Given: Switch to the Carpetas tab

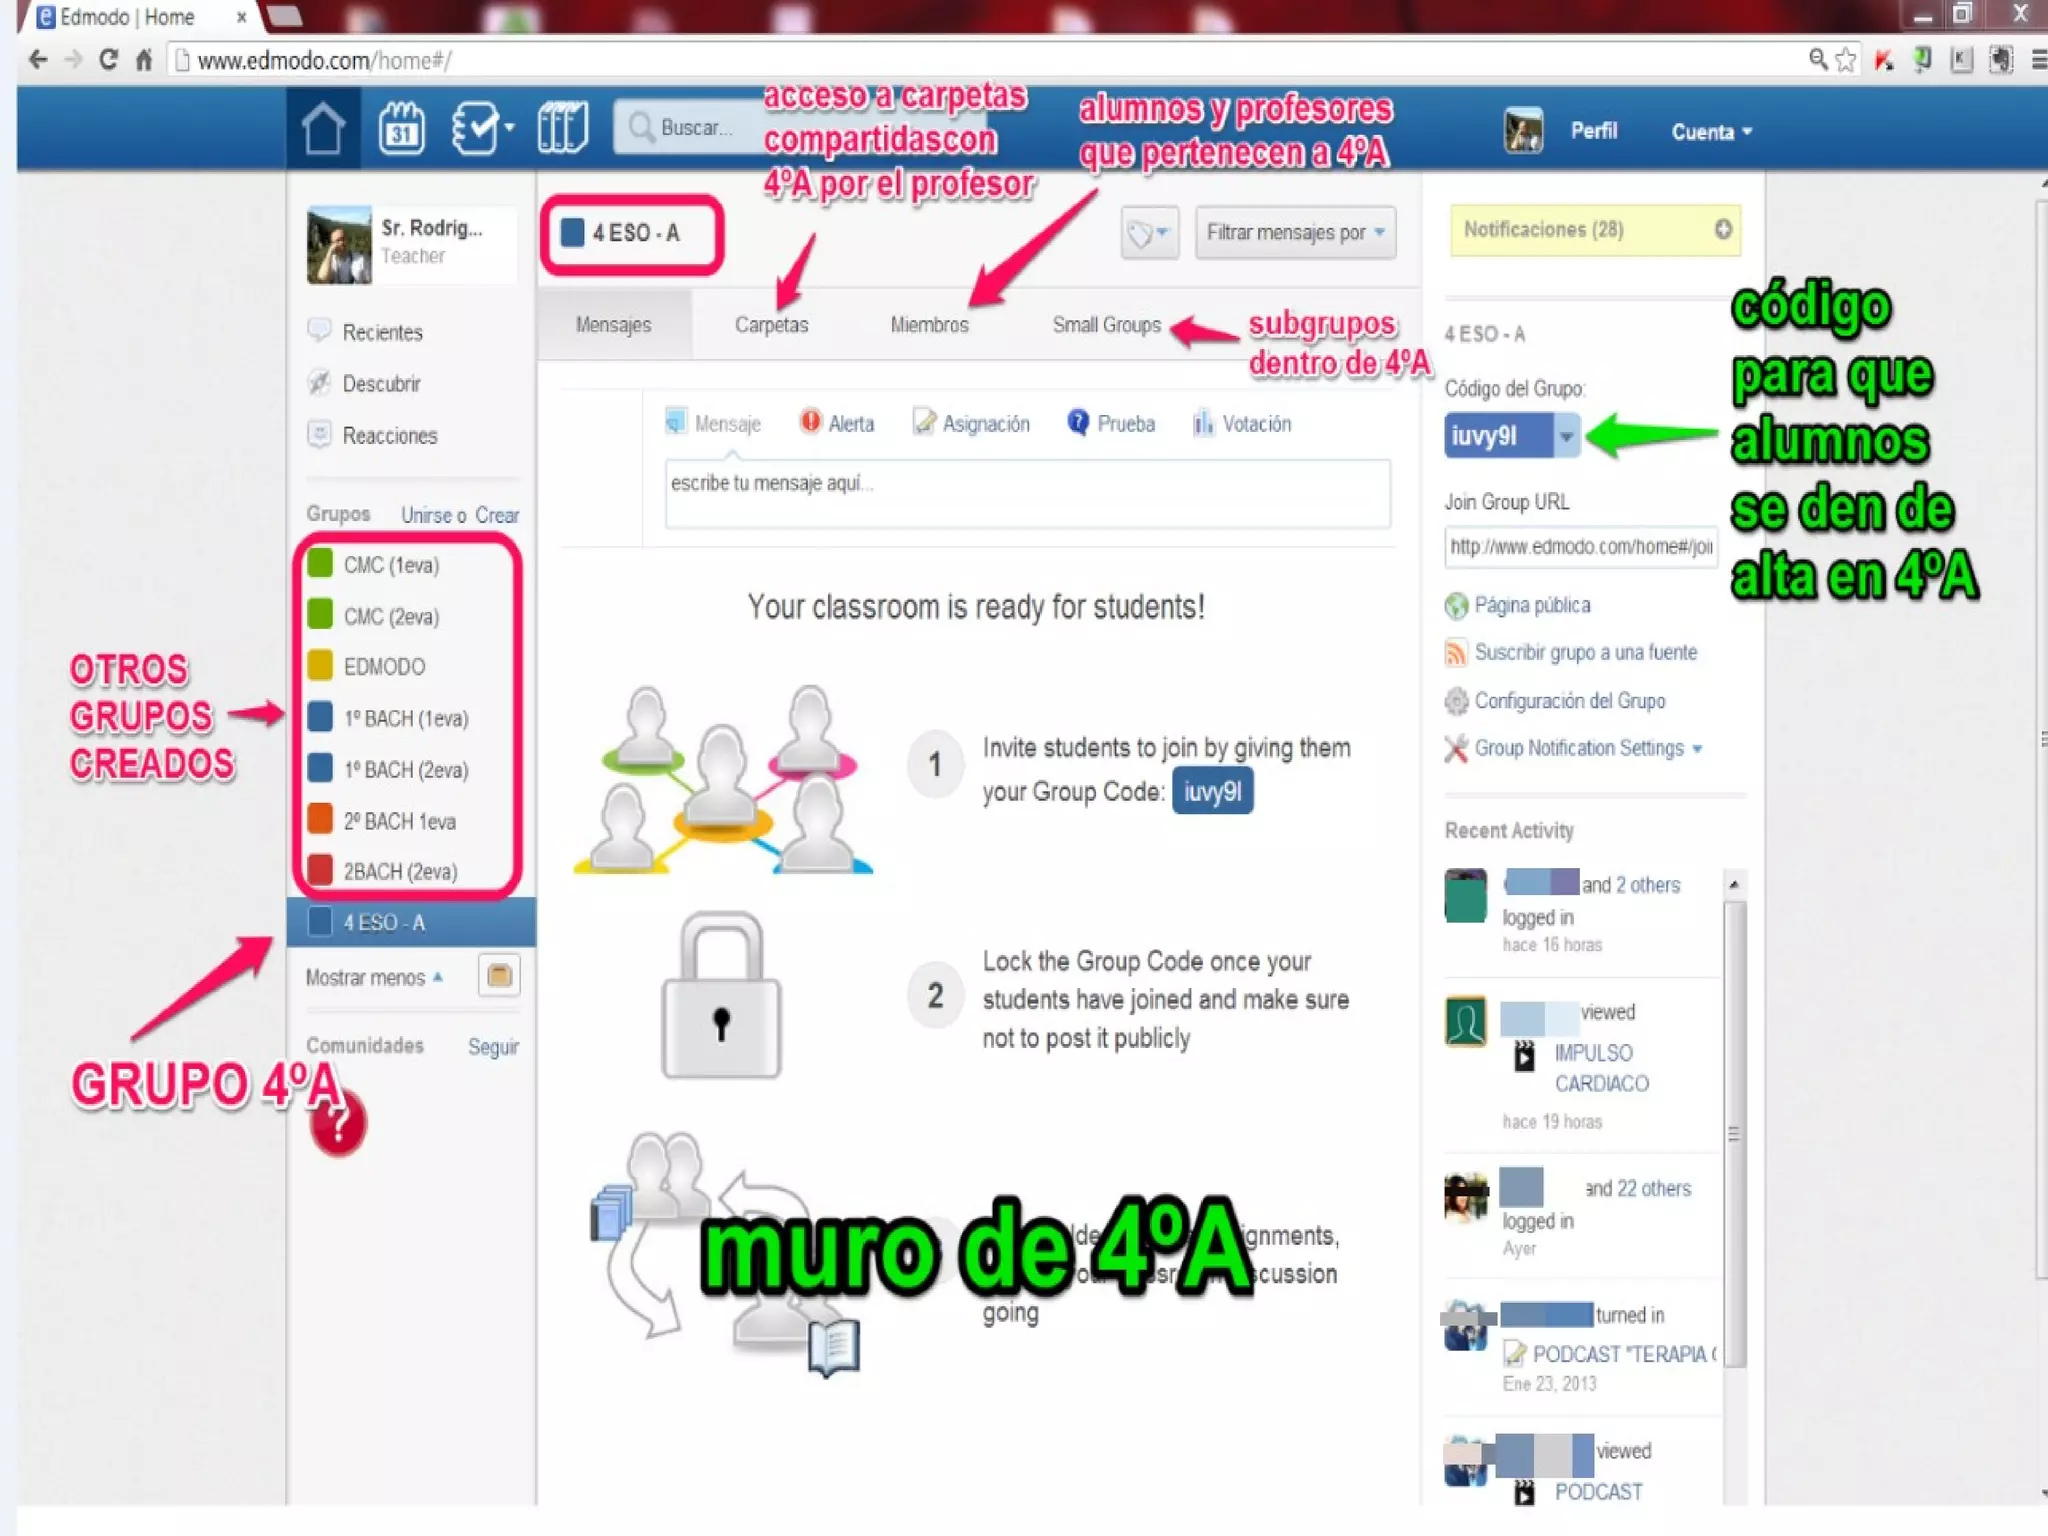Looking at the screenshot, I should click(x=771, y=325).
